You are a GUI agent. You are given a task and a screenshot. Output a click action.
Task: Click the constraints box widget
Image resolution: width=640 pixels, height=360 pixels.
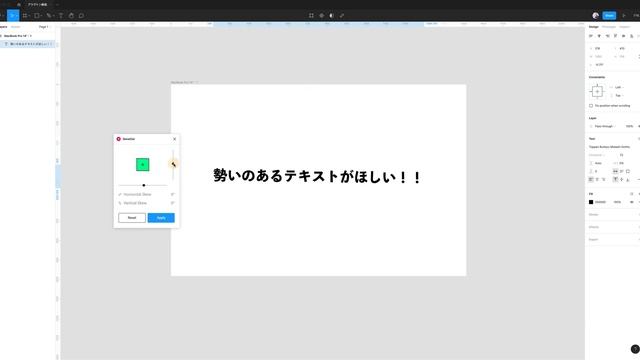tap(597, 91)
